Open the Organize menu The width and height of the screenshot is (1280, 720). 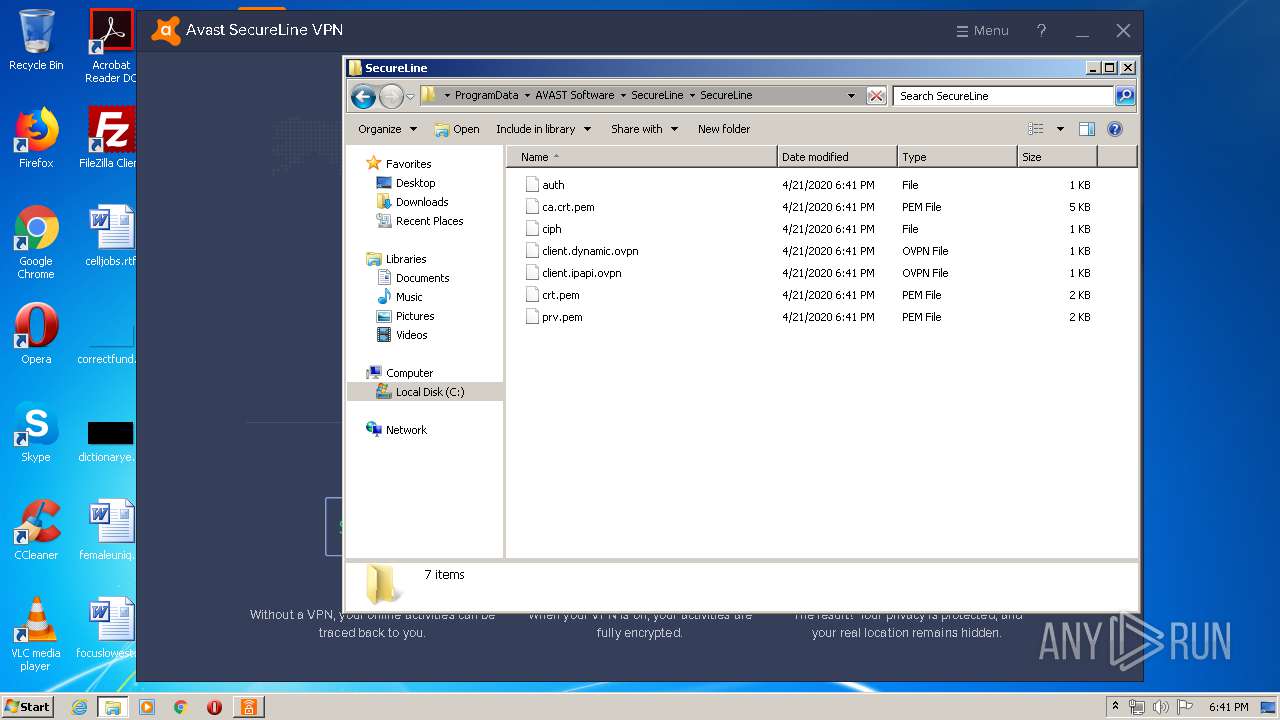(387, 129)
